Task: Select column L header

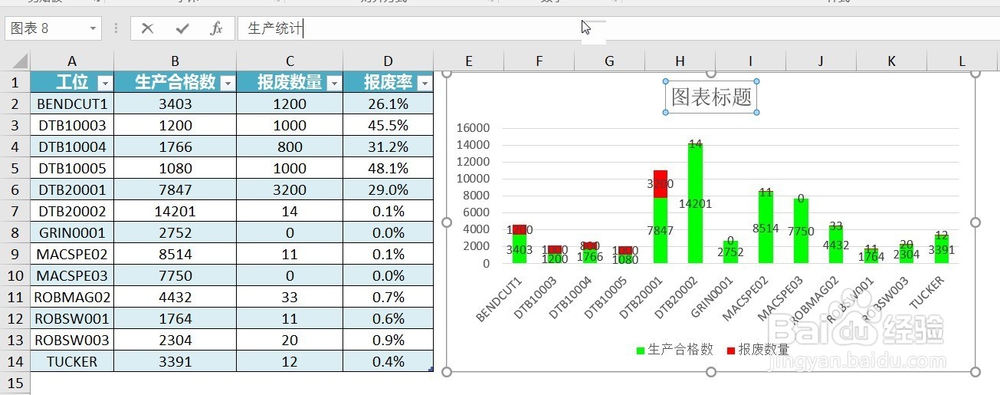Action: (962, 61)
